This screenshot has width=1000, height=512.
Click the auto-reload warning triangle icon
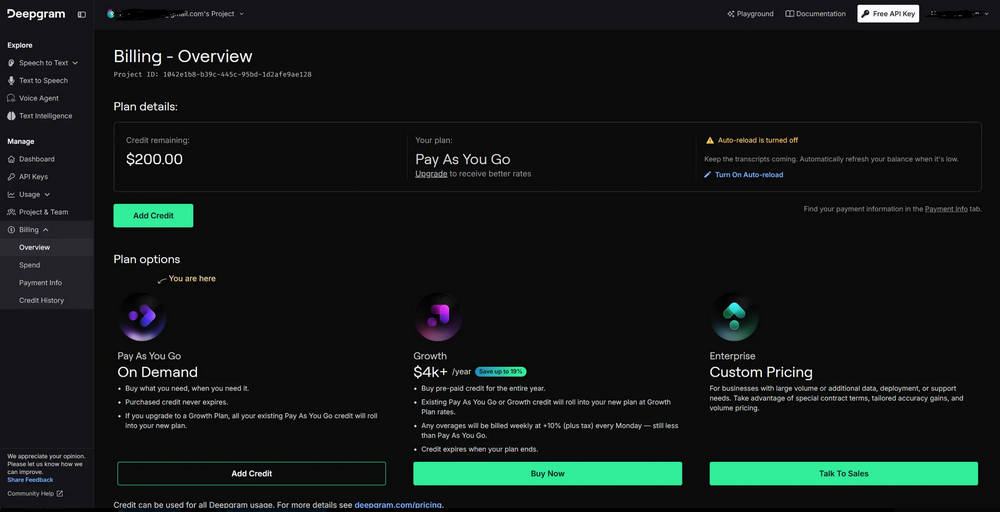709,140
